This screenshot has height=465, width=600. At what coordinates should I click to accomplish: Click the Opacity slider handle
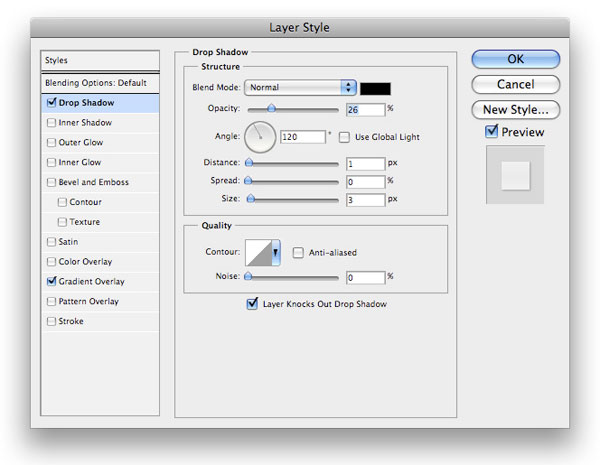[271, 108]
